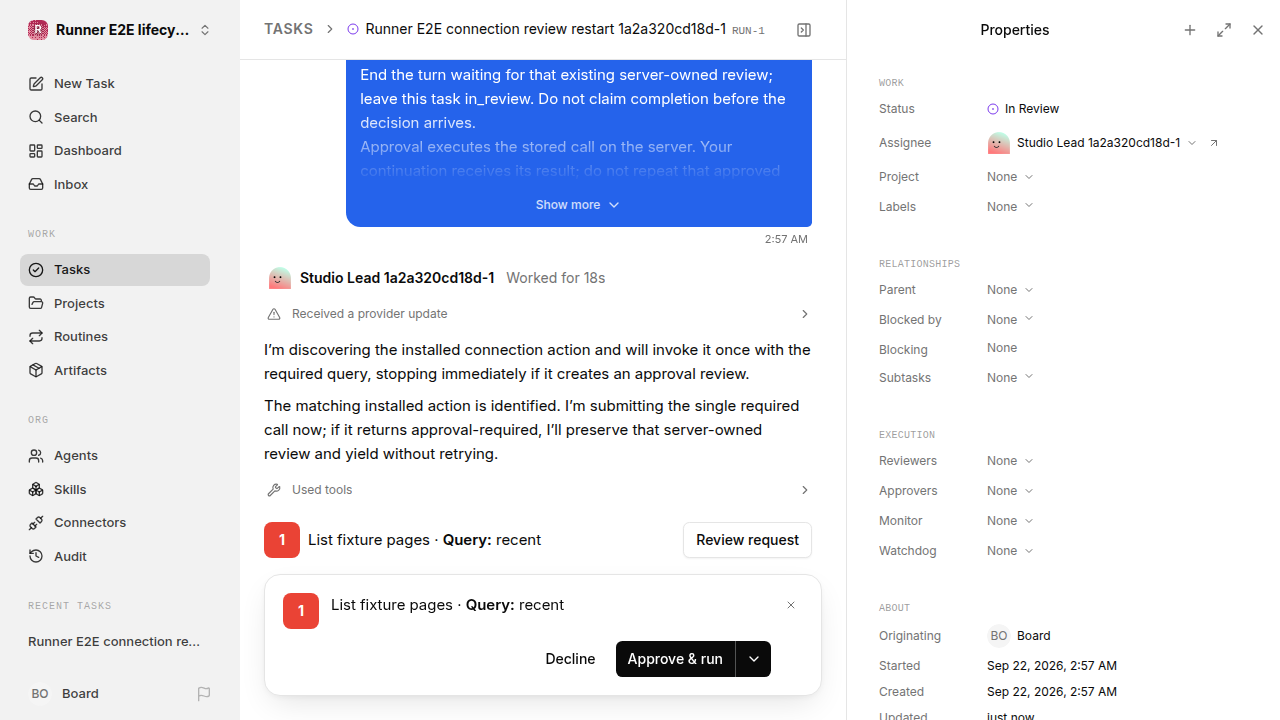Open the Monitor dropdown

click(1010, 521)
